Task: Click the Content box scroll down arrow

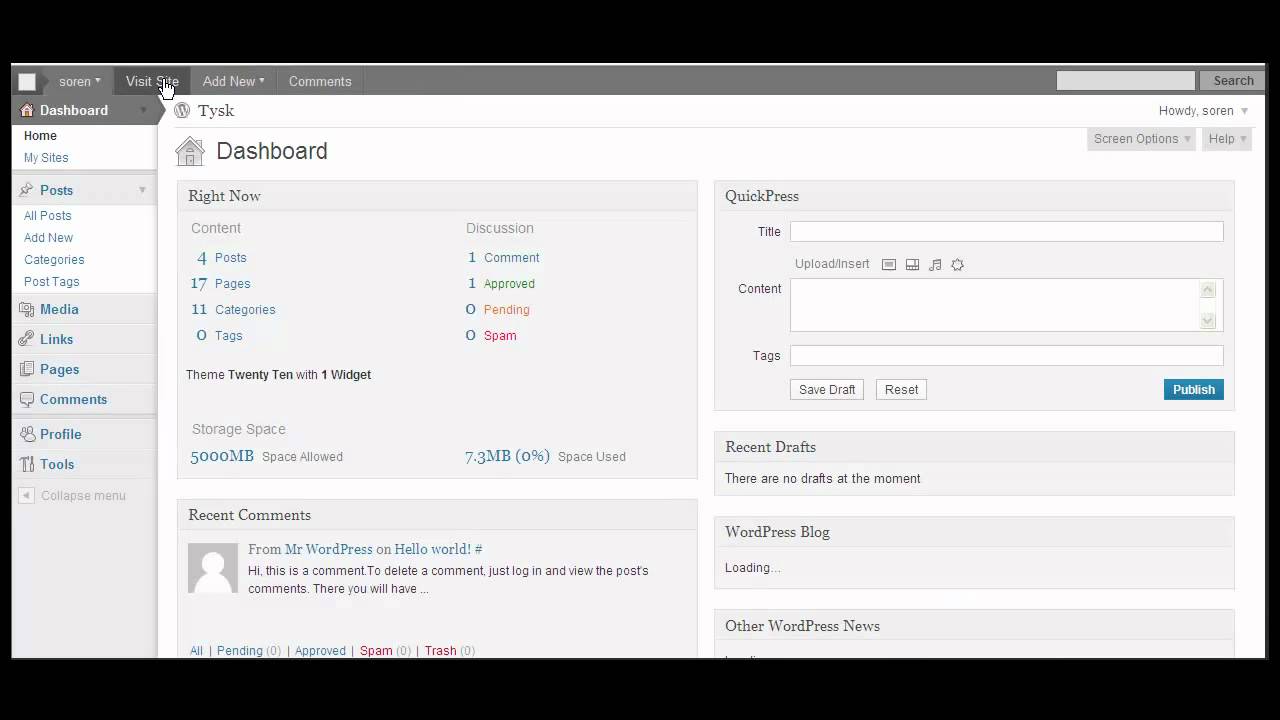Action: coord(1208,321)
